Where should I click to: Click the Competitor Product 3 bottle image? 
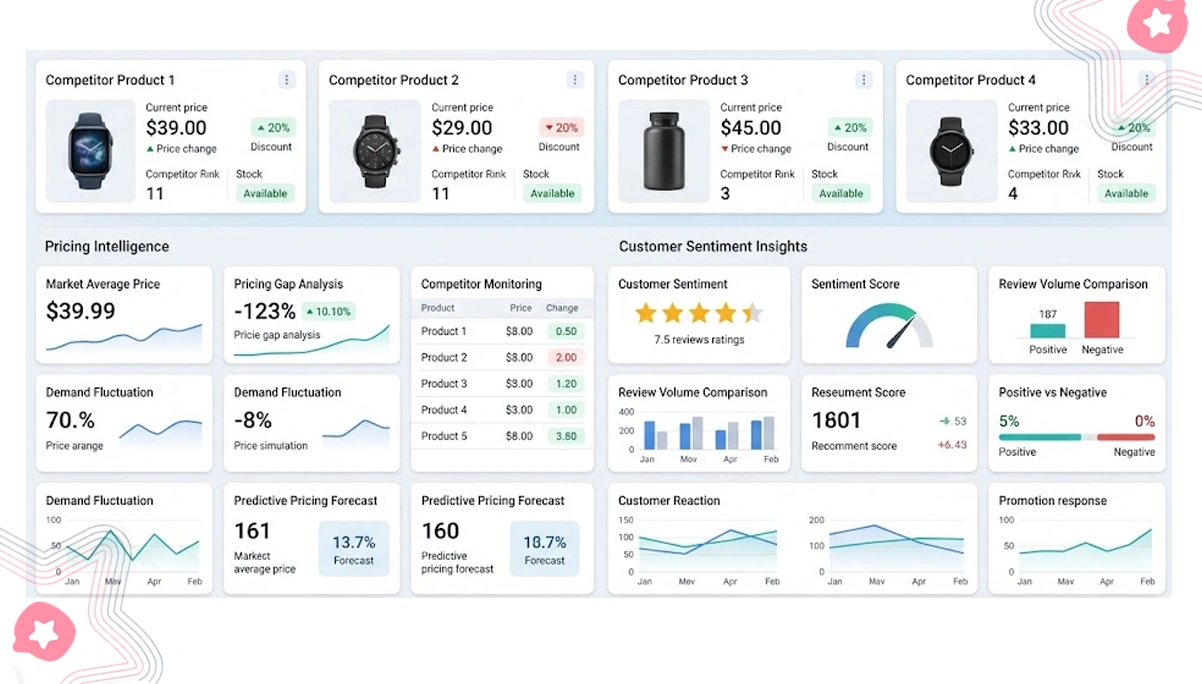coord(664,151)
